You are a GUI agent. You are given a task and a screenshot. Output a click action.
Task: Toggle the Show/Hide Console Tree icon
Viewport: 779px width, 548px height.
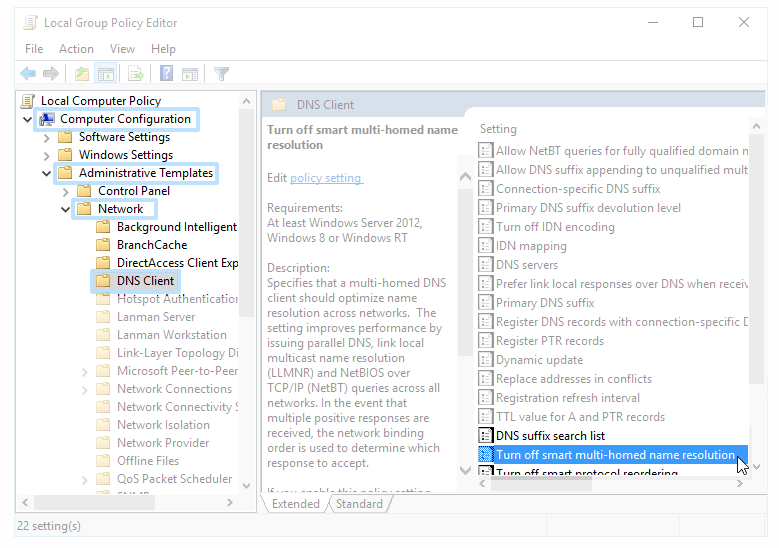pyautogui.click(x=105, y=74)
